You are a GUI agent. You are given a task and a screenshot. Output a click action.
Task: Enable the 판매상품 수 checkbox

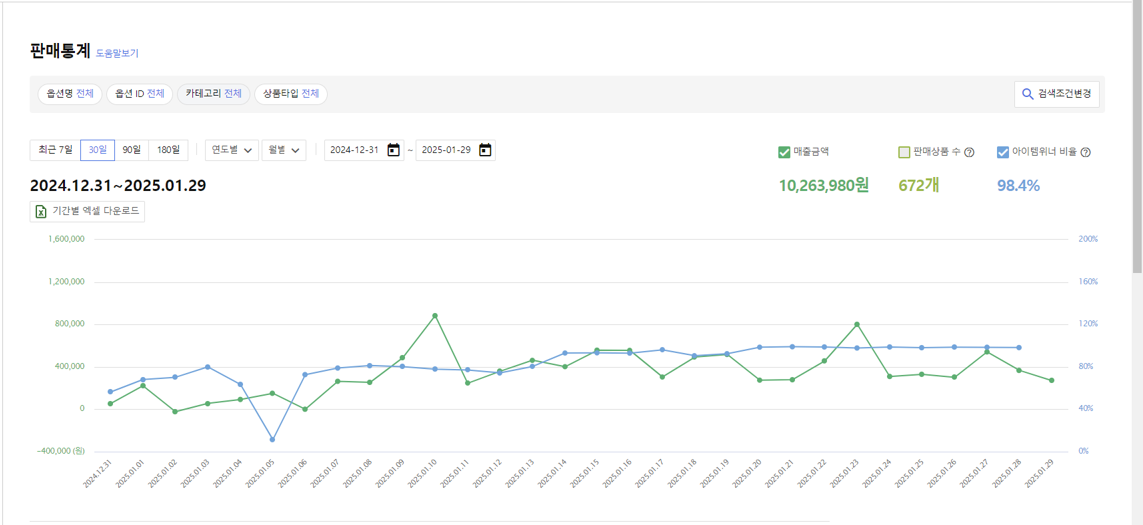click(x=904, y=152)
